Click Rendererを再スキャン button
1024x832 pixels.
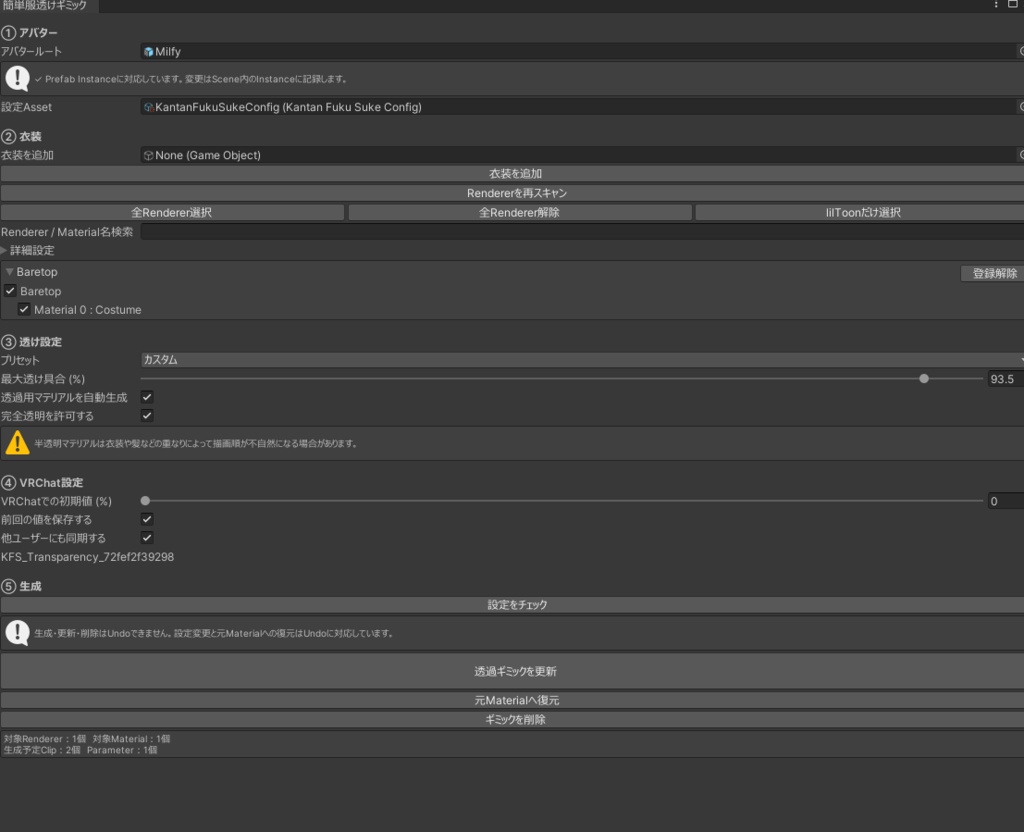tap(512, 193)
